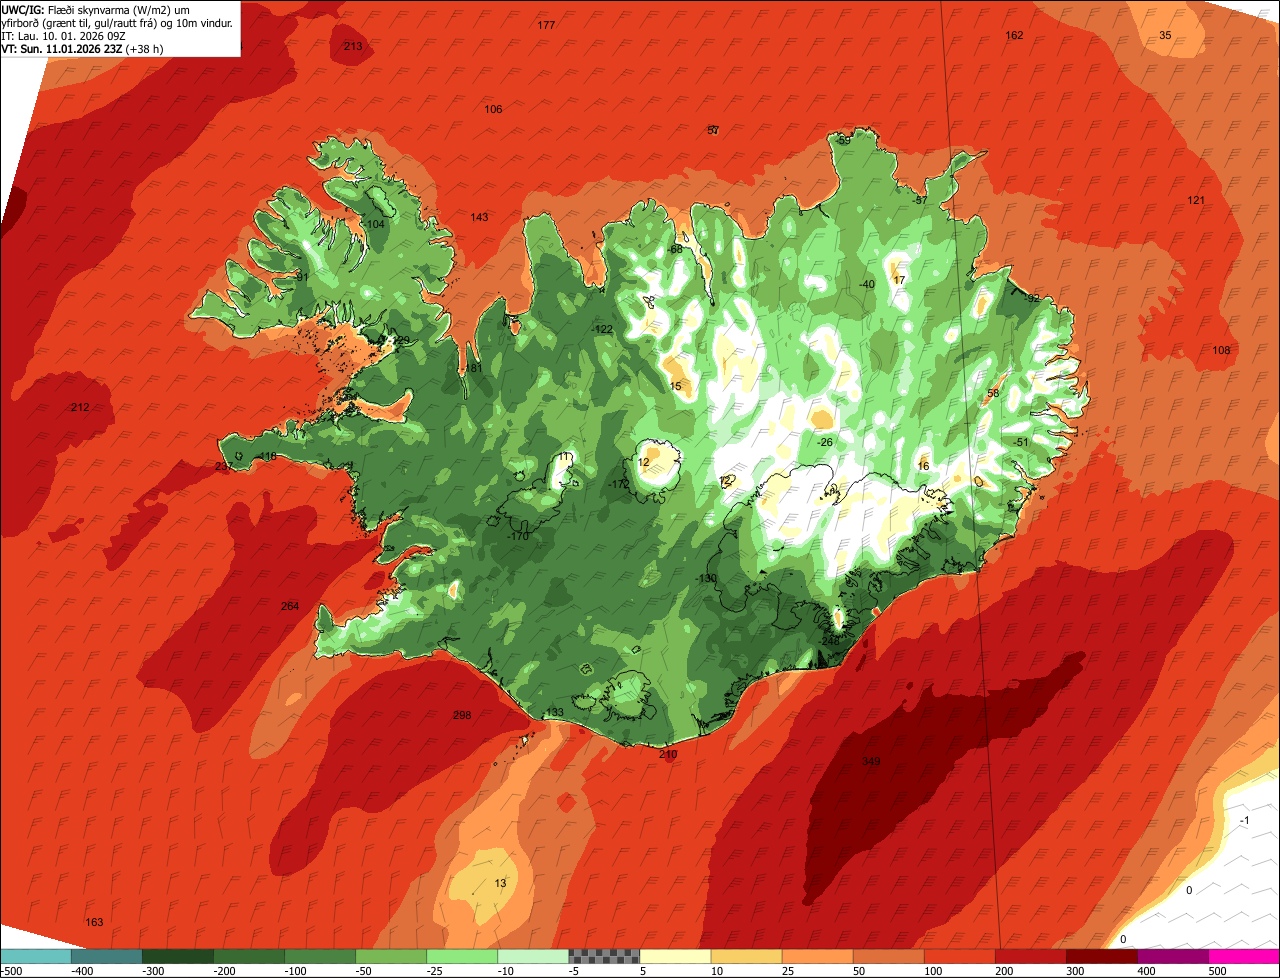Viewport: 1280px width, 978px height.
Task: Click the 213 value near the header box
Action: pyautogui.click(x=353, y=46)
